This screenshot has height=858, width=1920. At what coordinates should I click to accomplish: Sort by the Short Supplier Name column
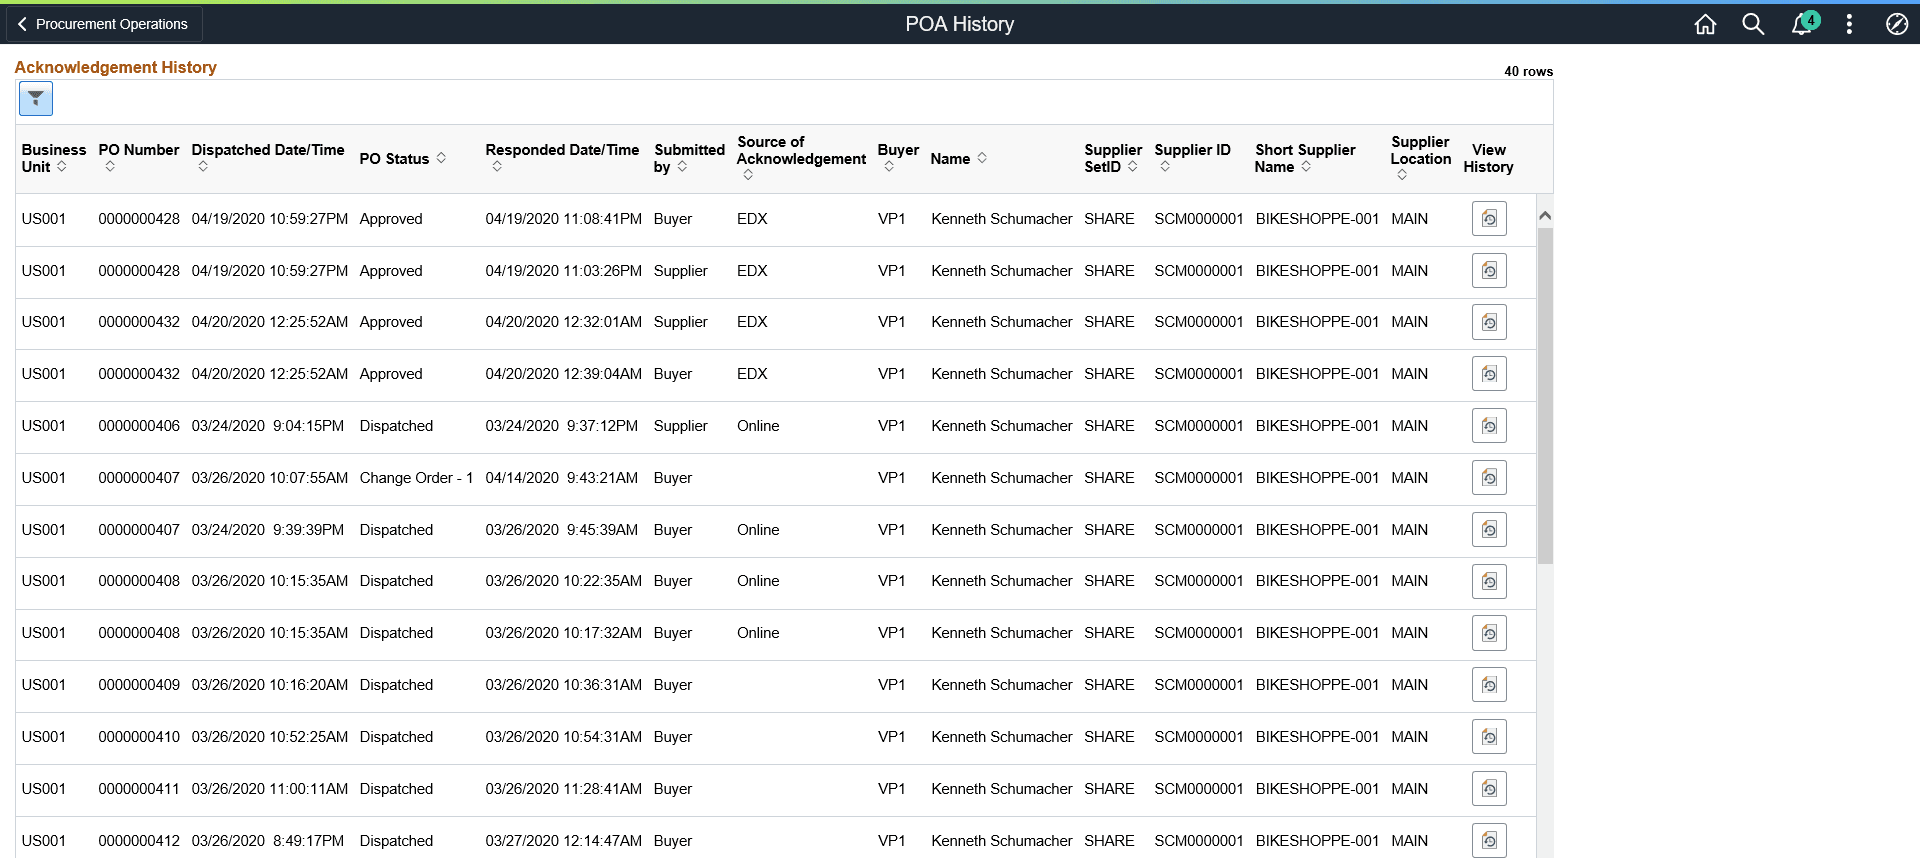[x=1305, y=158]
